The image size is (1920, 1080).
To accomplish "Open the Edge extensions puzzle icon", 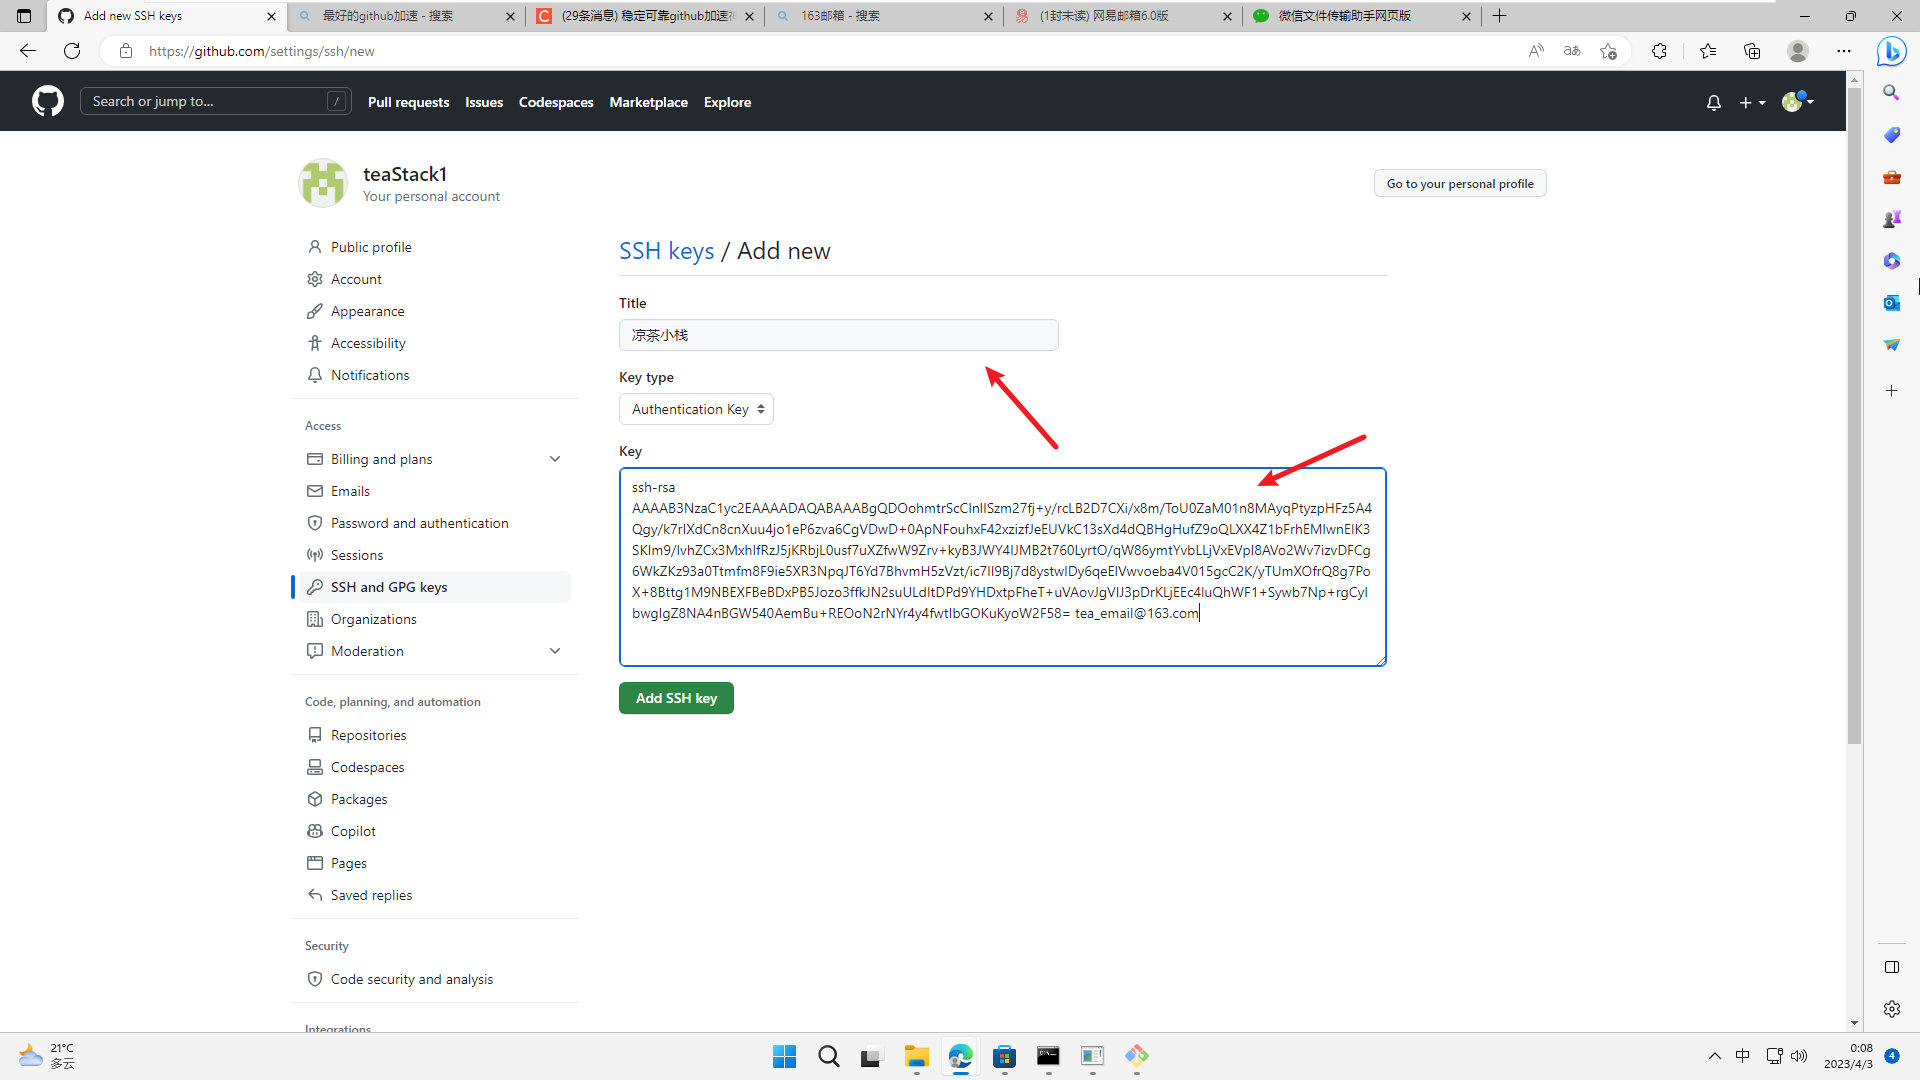I will pyautogui.click(x=1659, y=51).
